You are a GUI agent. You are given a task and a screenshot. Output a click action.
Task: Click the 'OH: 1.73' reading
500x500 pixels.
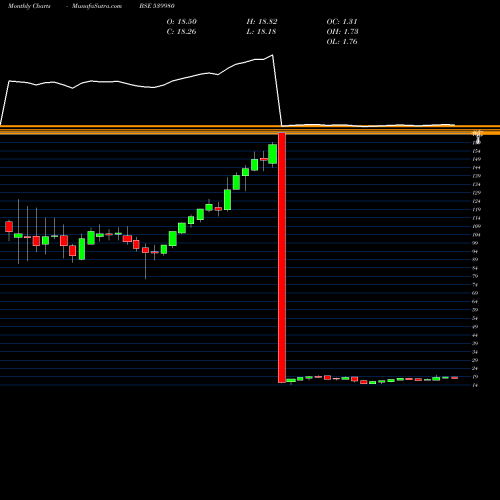click(x=342, y=32)
